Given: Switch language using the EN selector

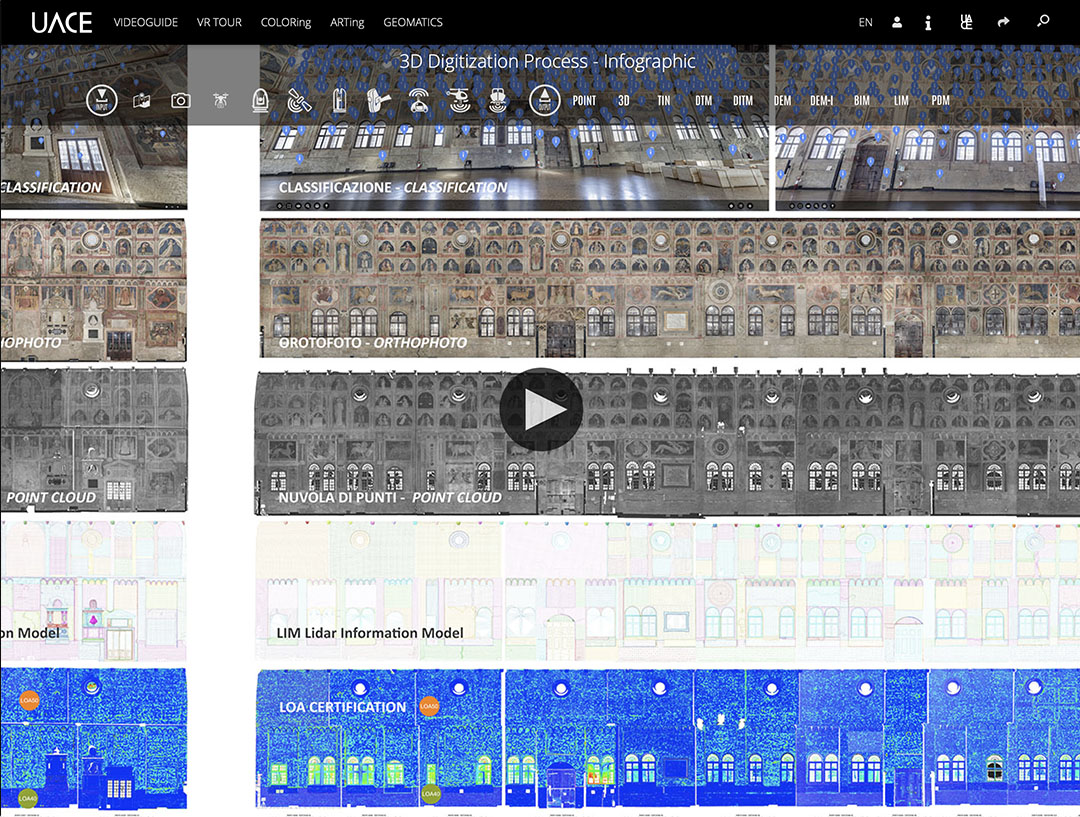Looking at the screenshot, I should pos(865,22).
